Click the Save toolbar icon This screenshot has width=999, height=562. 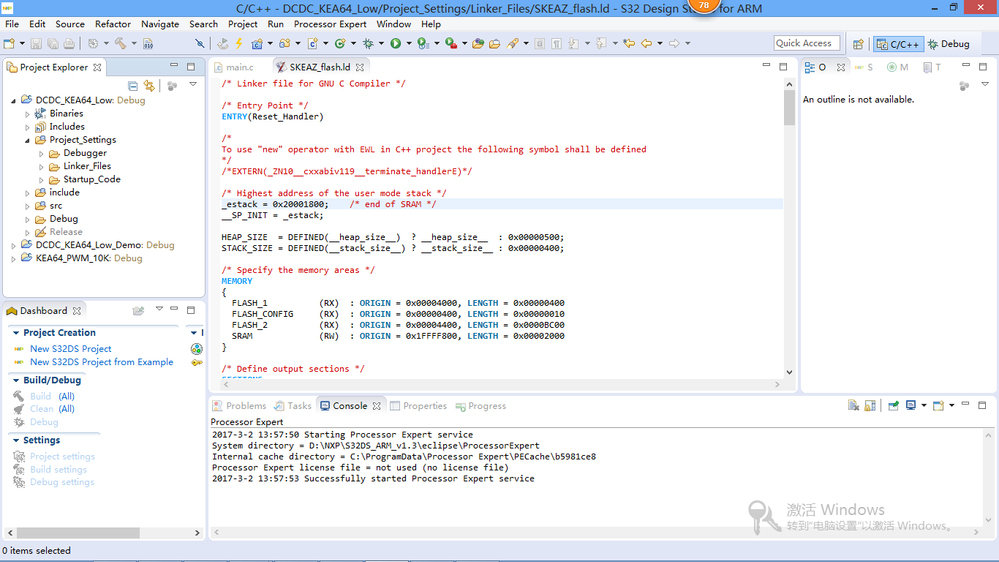[36, 43]
